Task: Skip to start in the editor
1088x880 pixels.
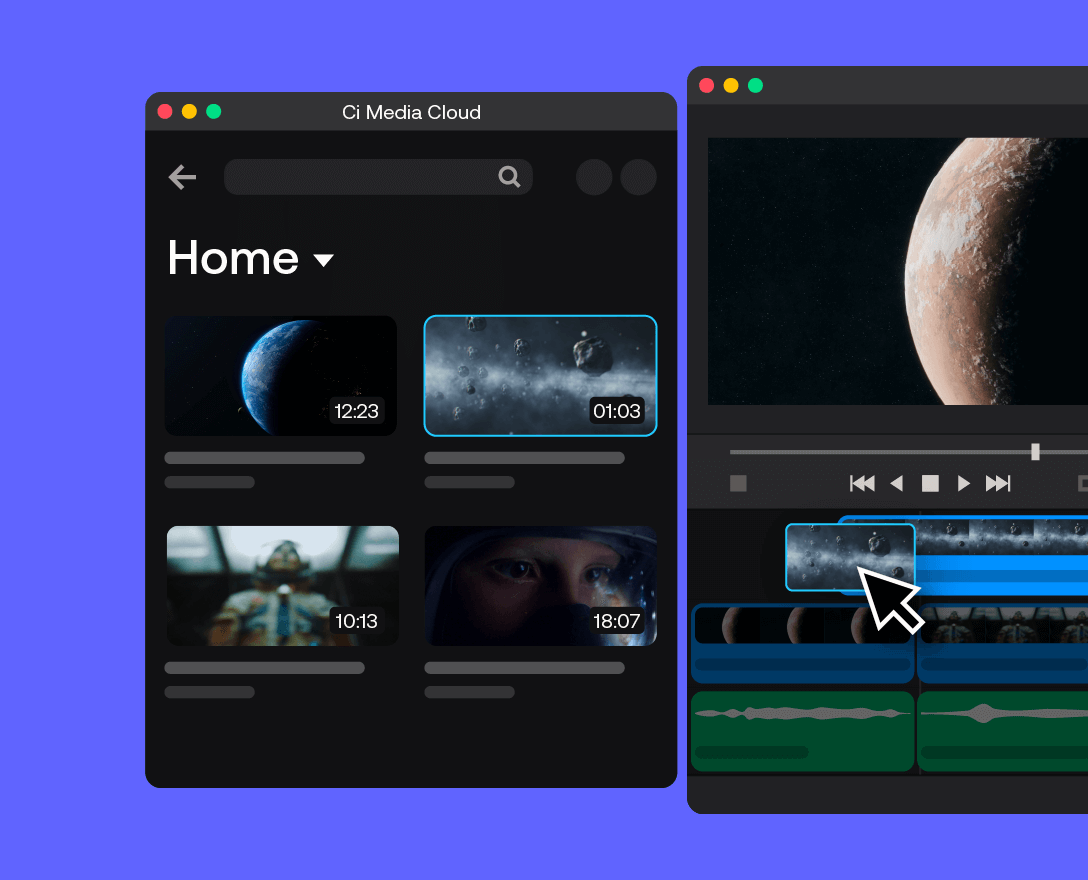Action: tap(862, 483)
